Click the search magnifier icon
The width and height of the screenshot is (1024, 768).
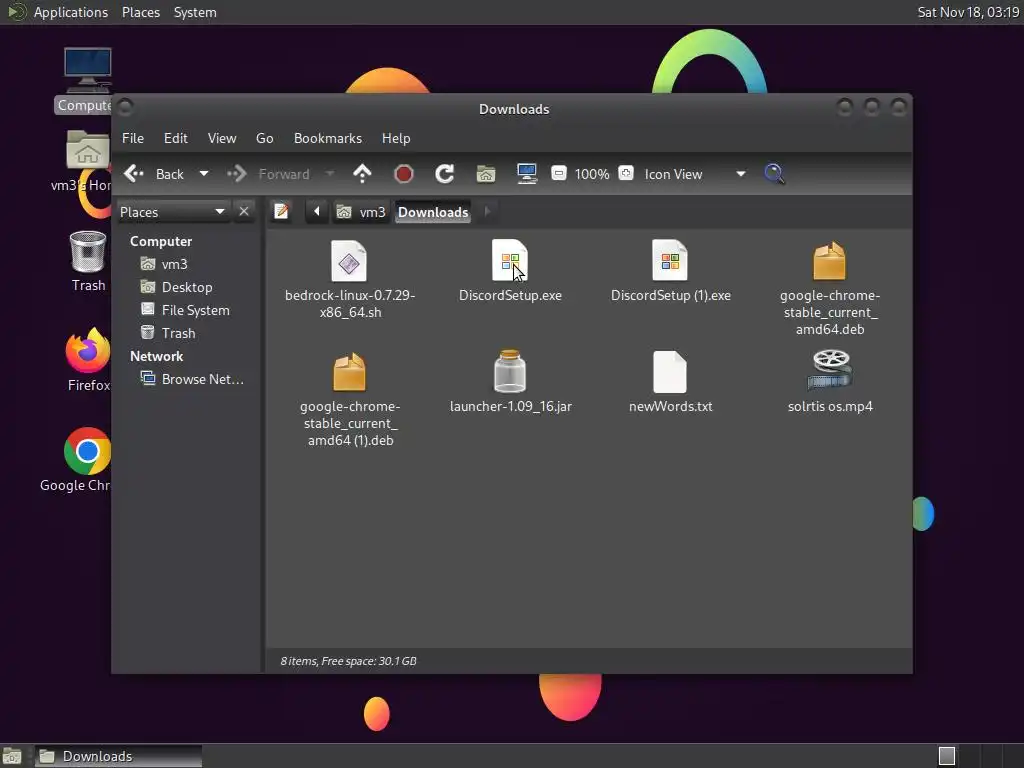pyautogui.click(x=775, y=174)
